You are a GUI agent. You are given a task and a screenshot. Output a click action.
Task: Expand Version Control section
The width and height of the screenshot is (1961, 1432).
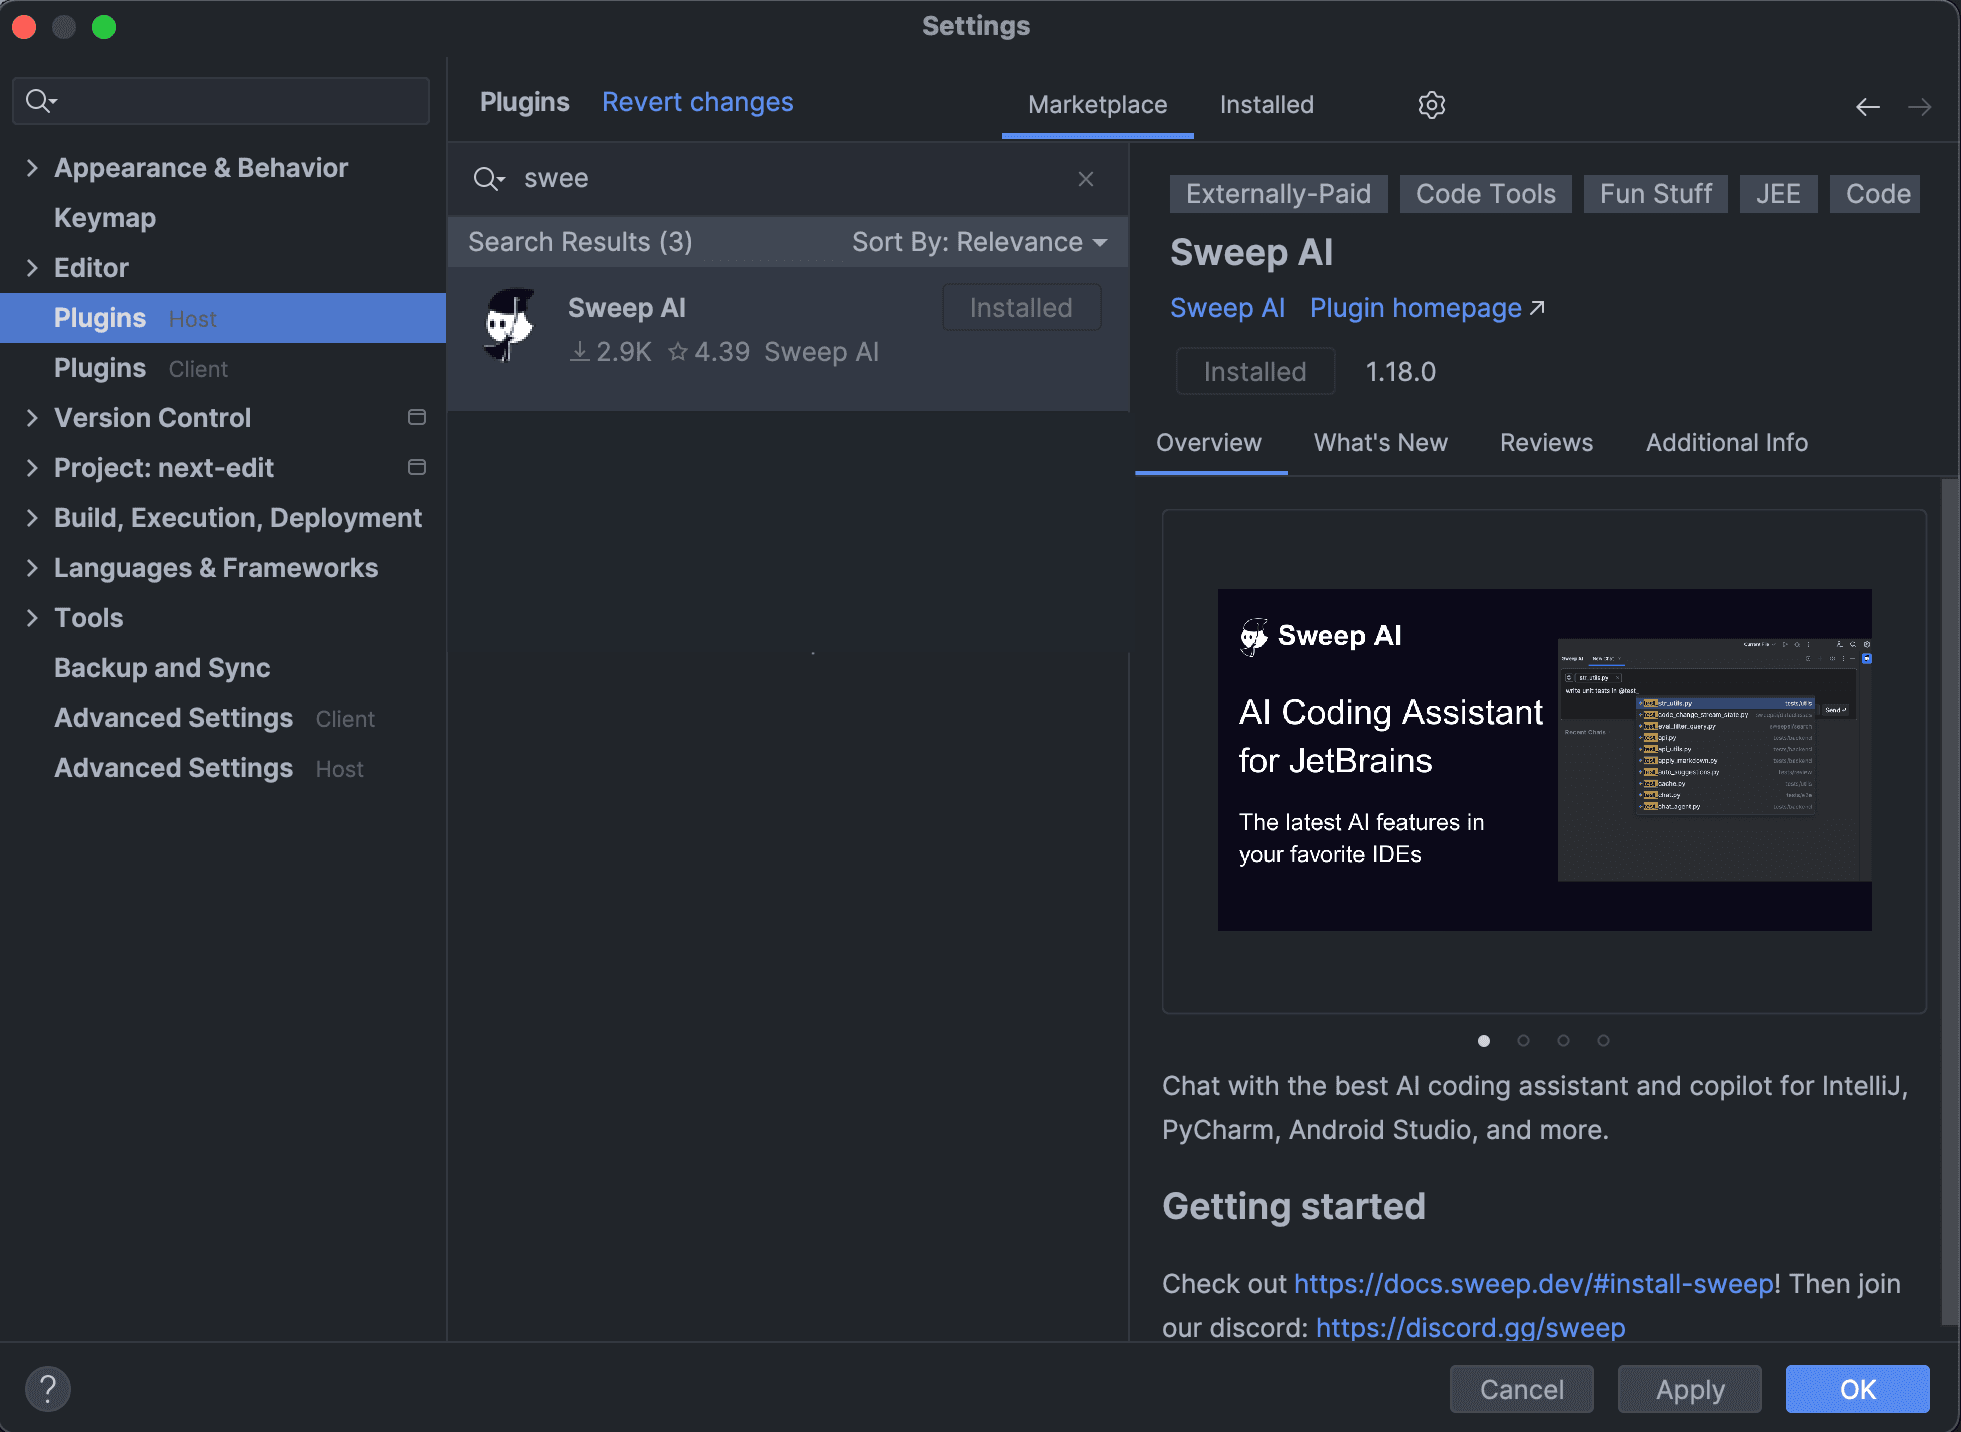click(32, 418)
